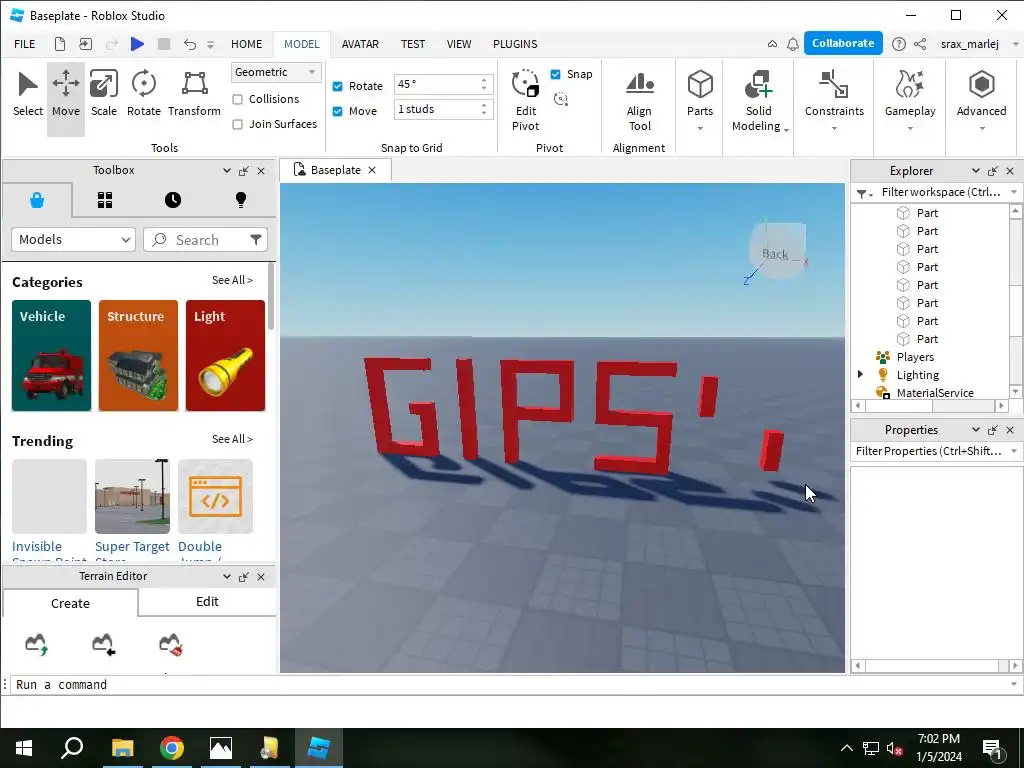The image size is (1024, 768).
Task: Open Chrome from the taskbar
Action: coord(172,748)
